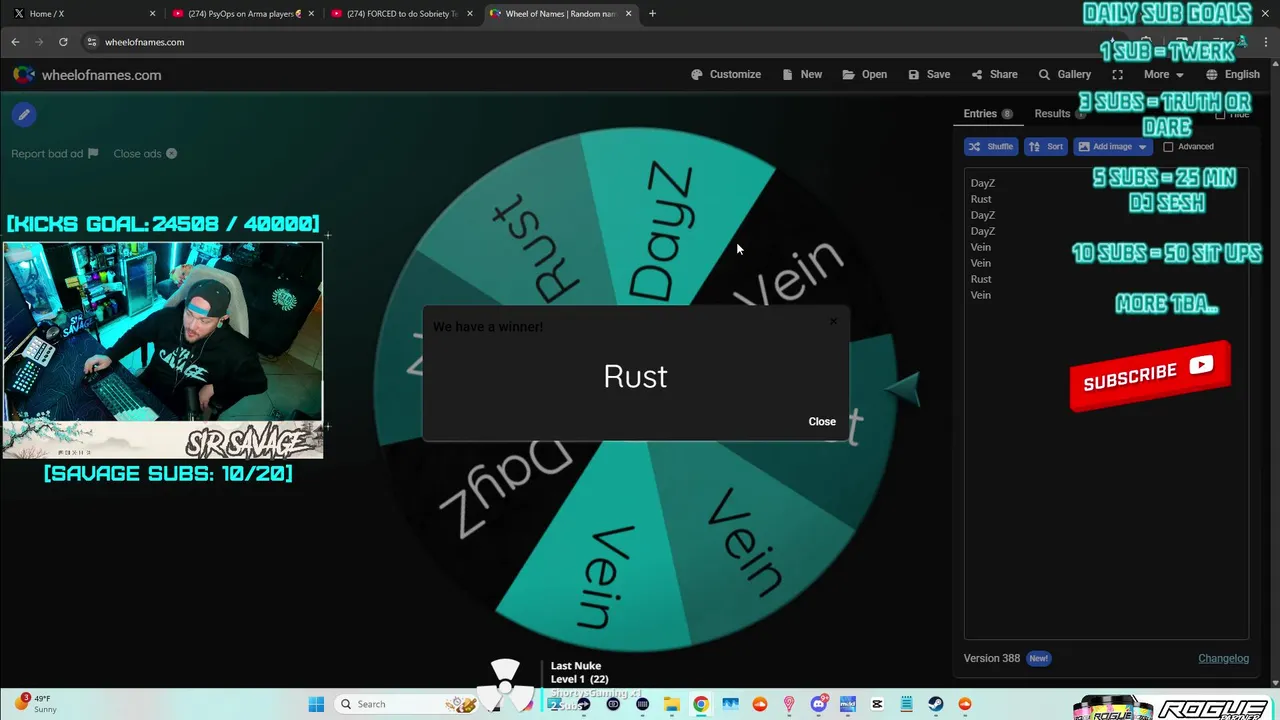This screenshot has width=1280, height=720.
Task: Open CapCut from the taskbar
Action: point(877,704)
